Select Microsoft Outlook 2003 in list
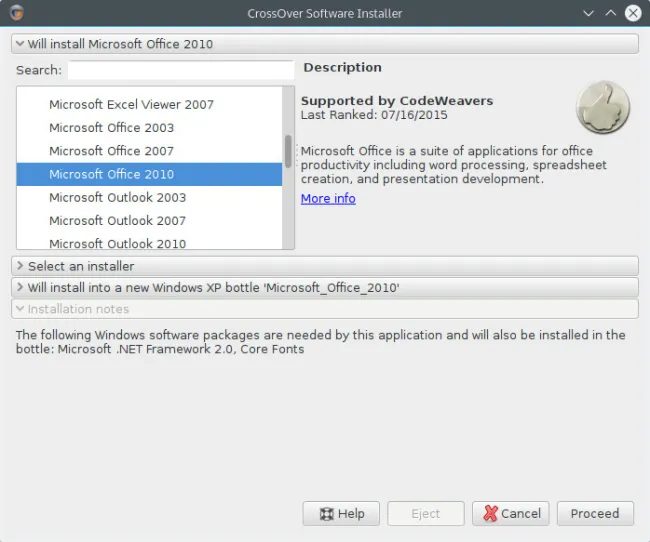This screenshot has height=542, width=650. pos(149,197)
